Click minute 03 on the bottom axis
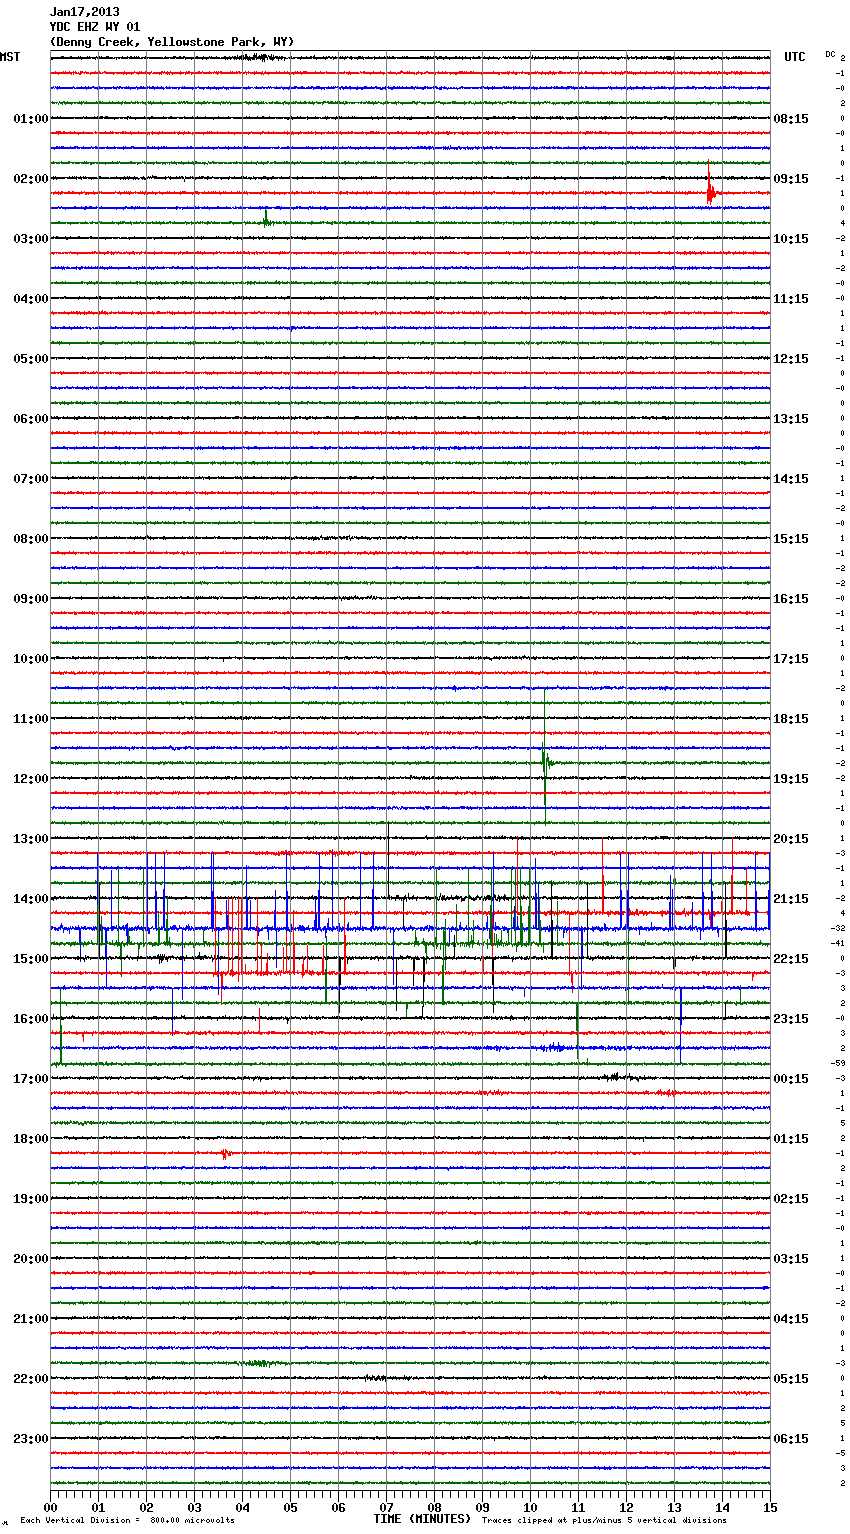850x1534 pixels. coord(194,1507)
